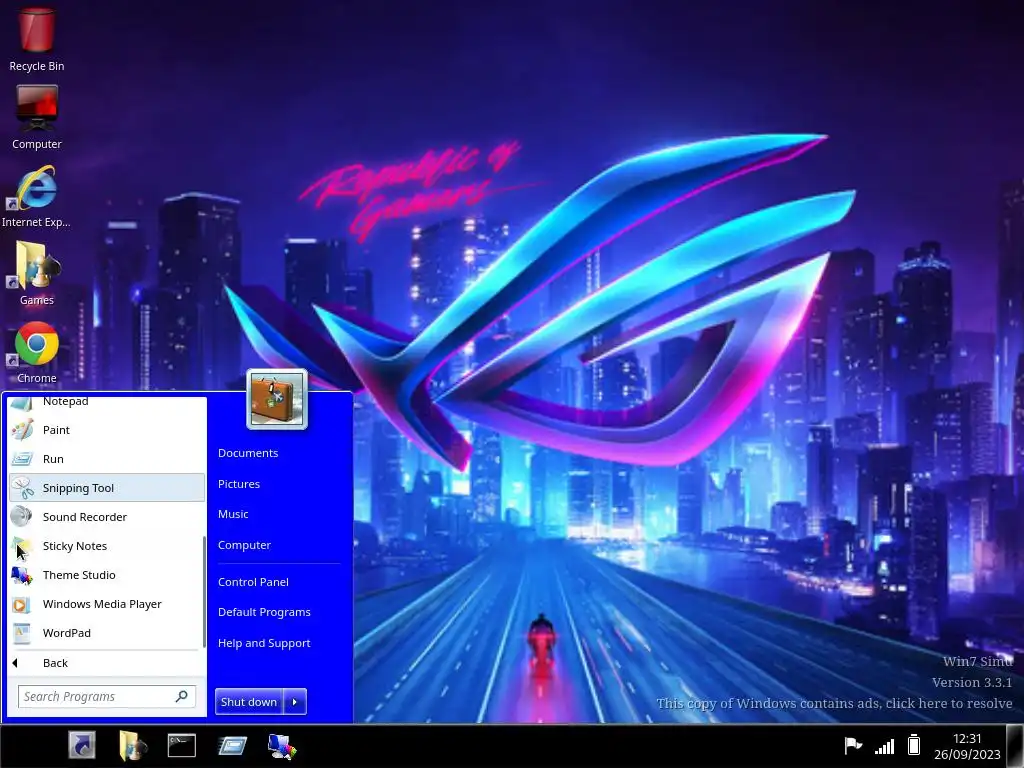Open Pictures from Start menu right pane
The width and height of the screenshot is (1024, 768).
(x=239, y=484)
